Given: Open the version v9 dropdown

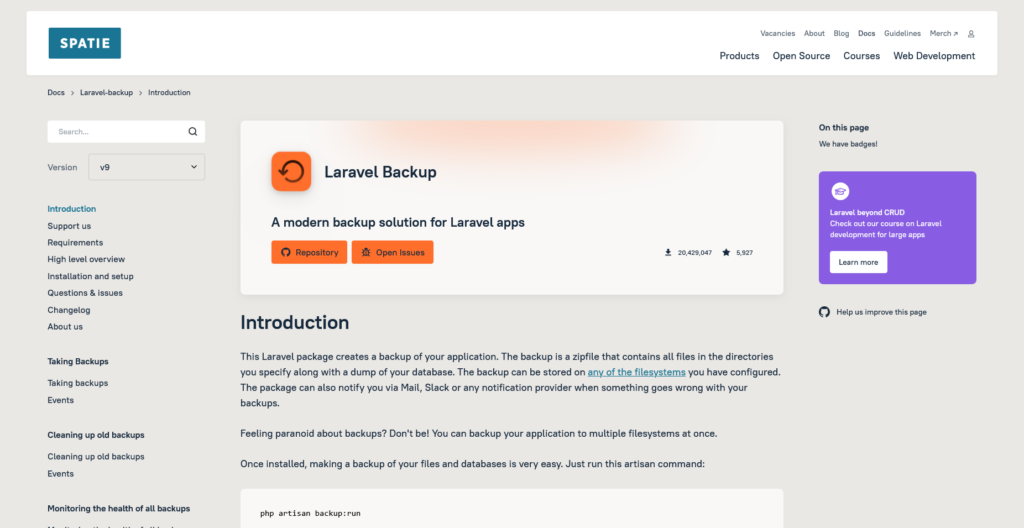Looking at the screenshot, I should [146, 167].
